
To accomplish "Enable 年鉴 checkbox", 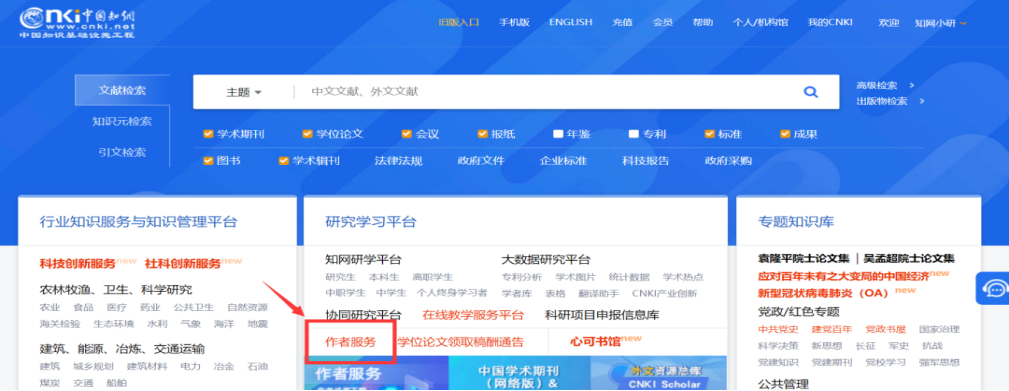I will point(558,134).
